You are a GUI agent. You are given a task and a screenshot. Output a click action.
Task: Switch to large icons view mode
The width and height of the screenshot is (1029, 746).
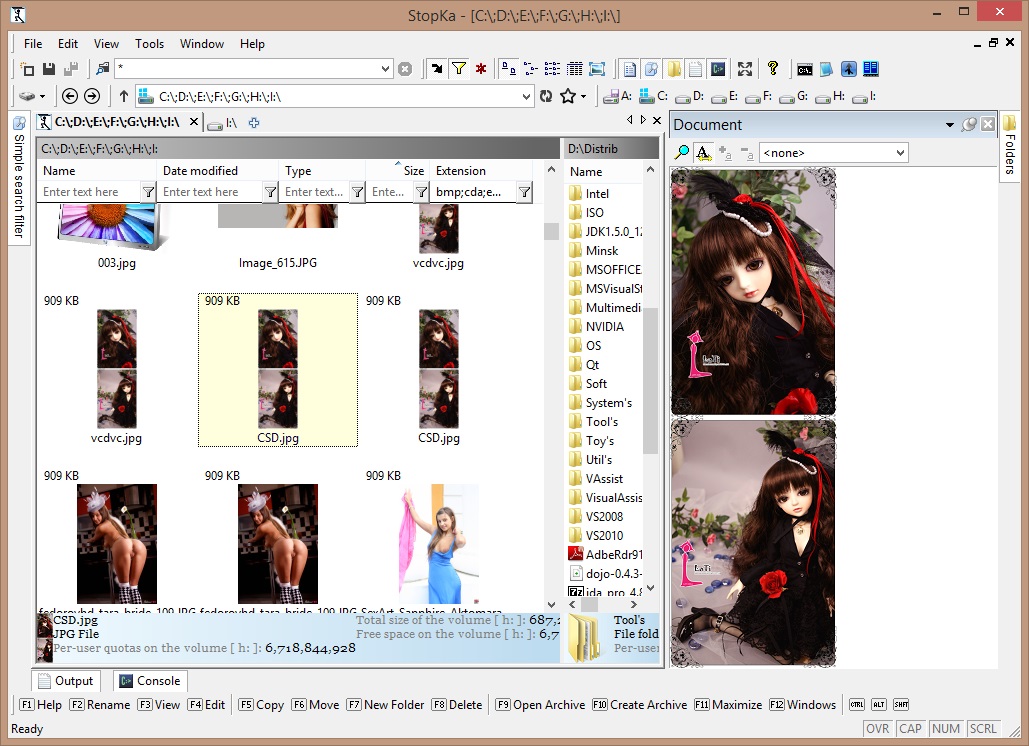click(x=508, y=68)
